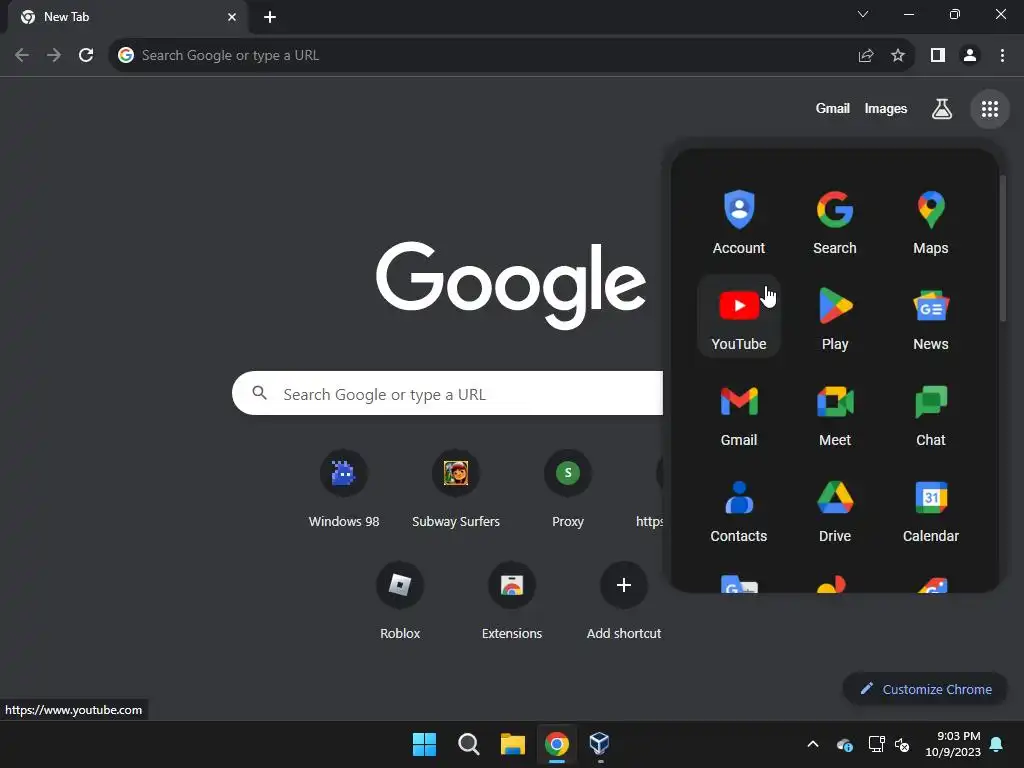The height and width of the screenshot is (768, 1024).
Task: Reload the current page
Action: [x=86, y=56]
